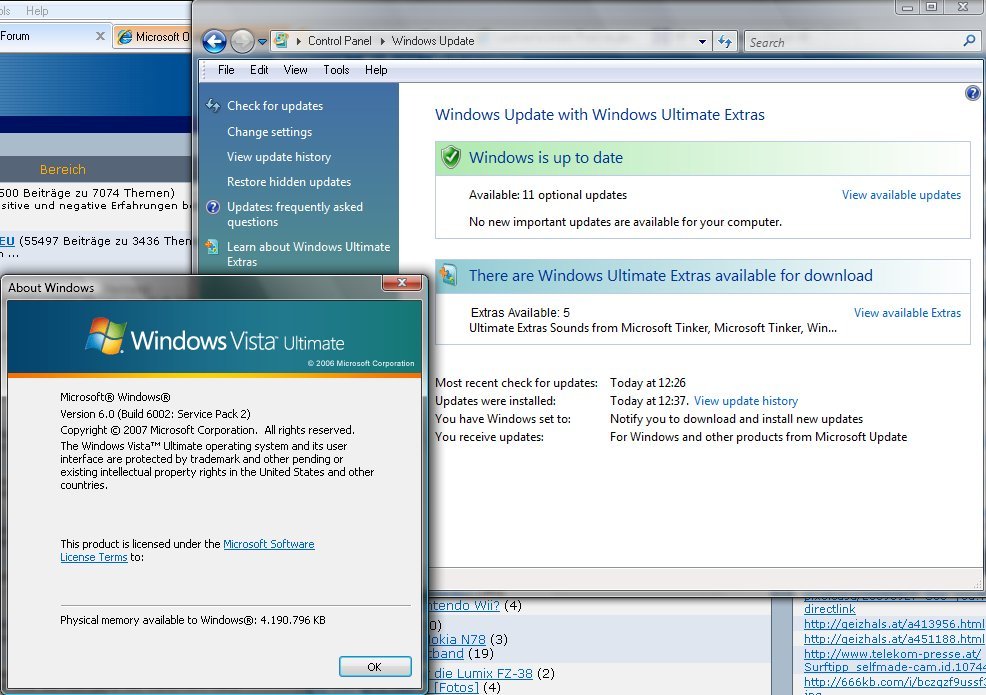Open the Help menu in Windows Update window

pos(376,70)
